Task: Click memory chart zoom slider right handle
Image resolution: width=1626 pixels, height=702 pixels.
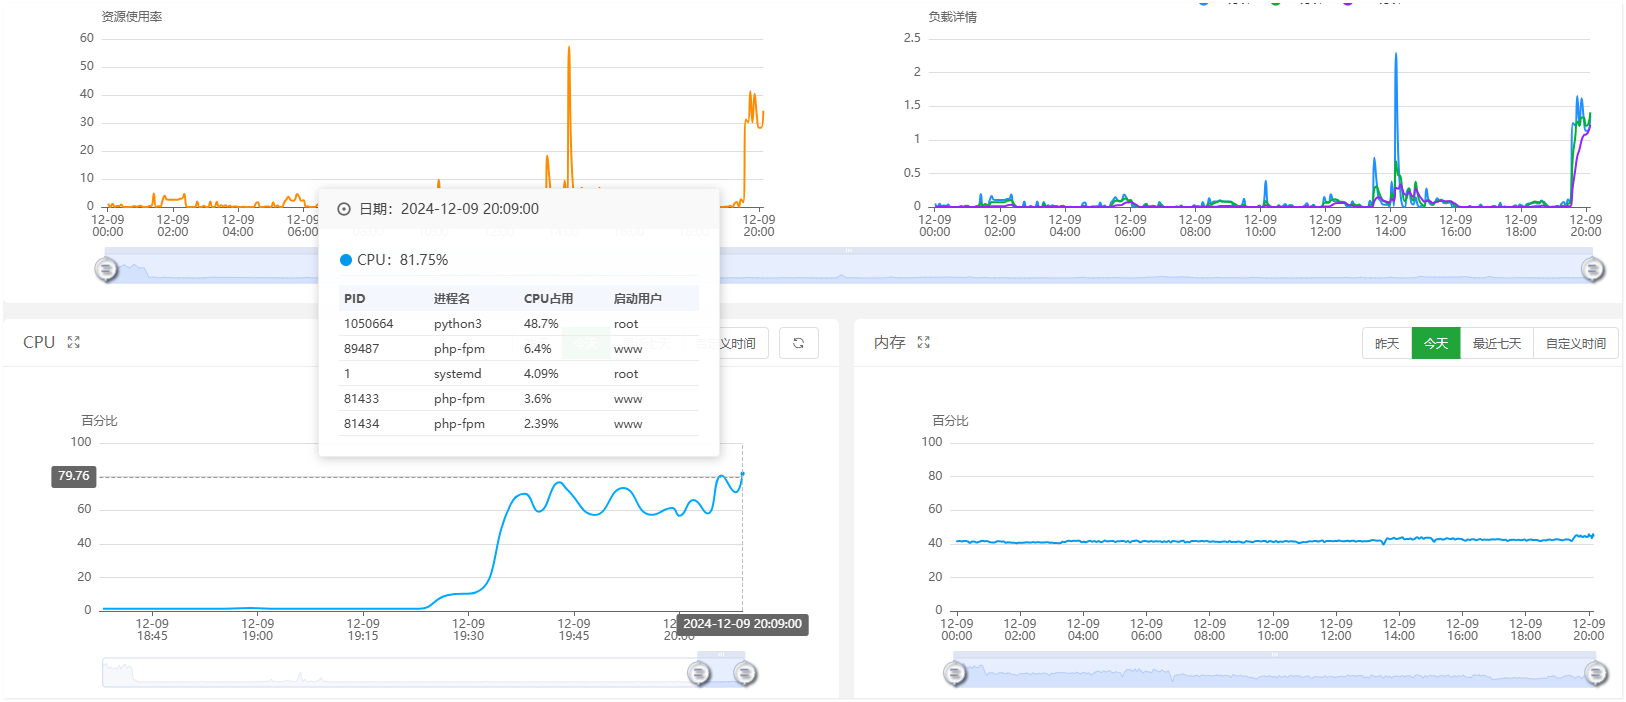Action: (x=1596, y=674)
